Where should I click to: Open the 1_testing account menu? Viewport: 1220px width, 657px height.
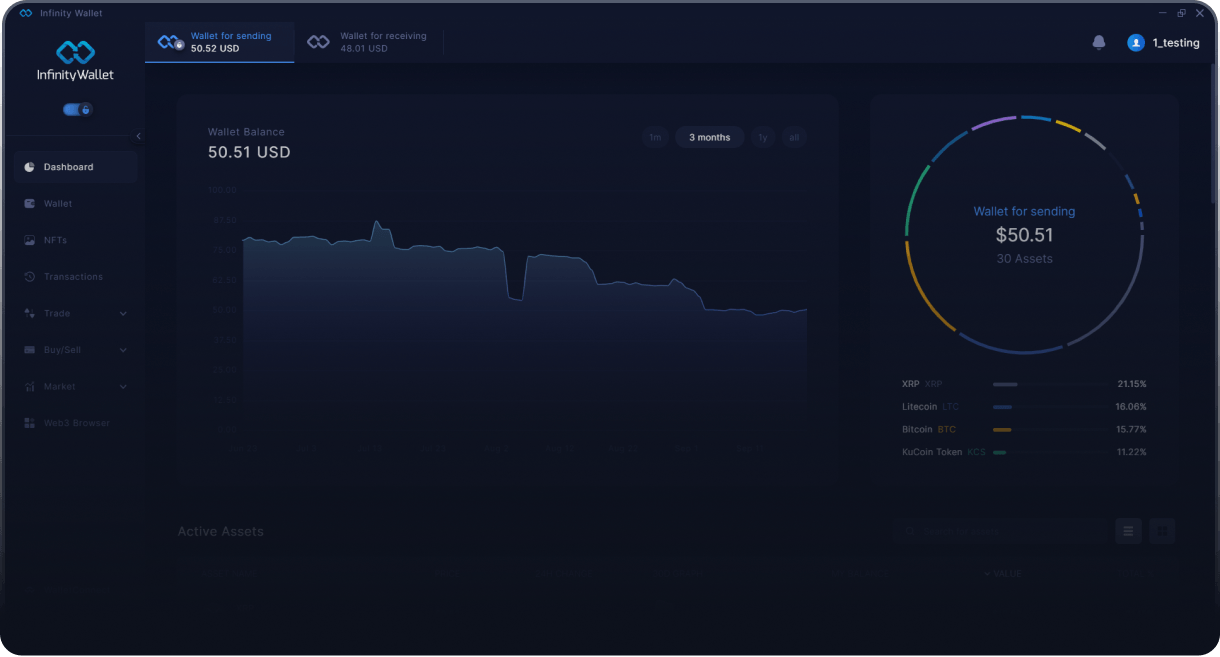[1176, 43]
